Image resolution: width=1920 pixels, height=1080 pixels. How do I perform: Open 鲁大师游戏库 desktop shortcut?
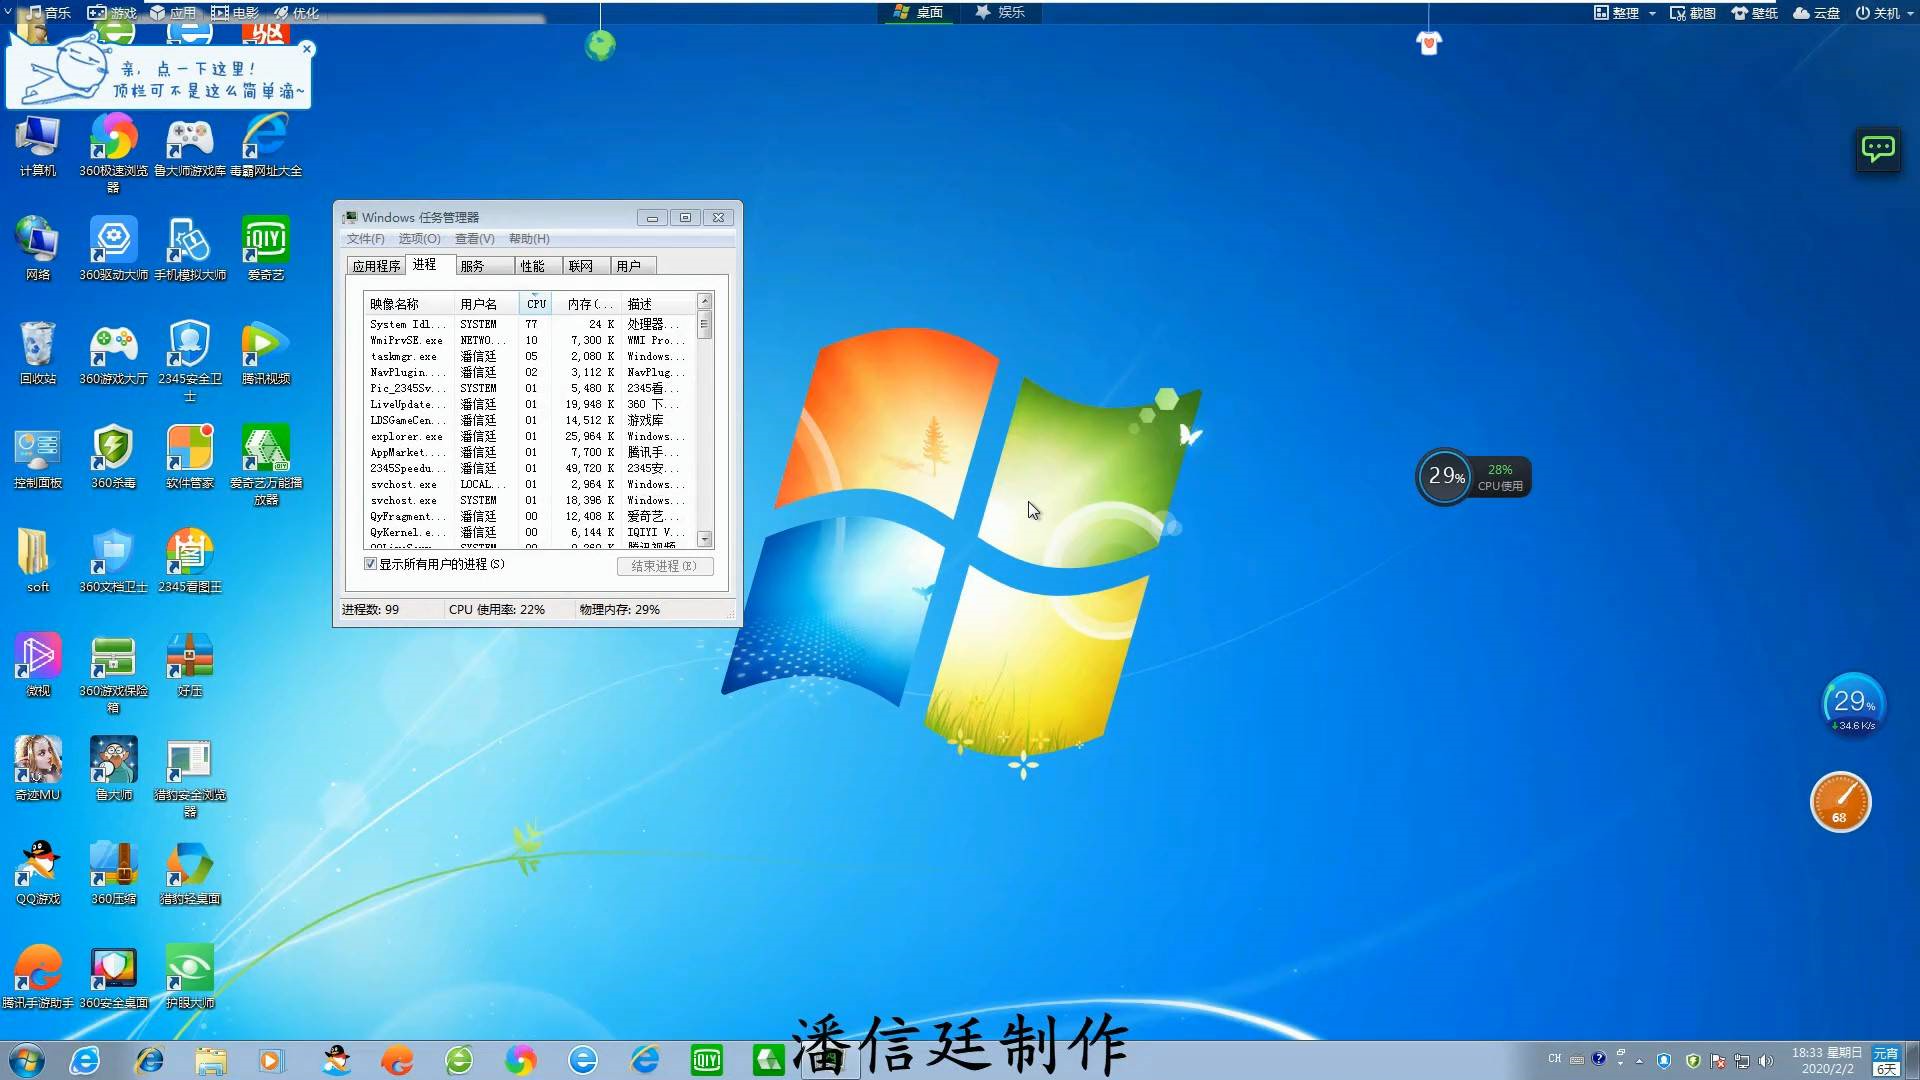tap(190, 146)
